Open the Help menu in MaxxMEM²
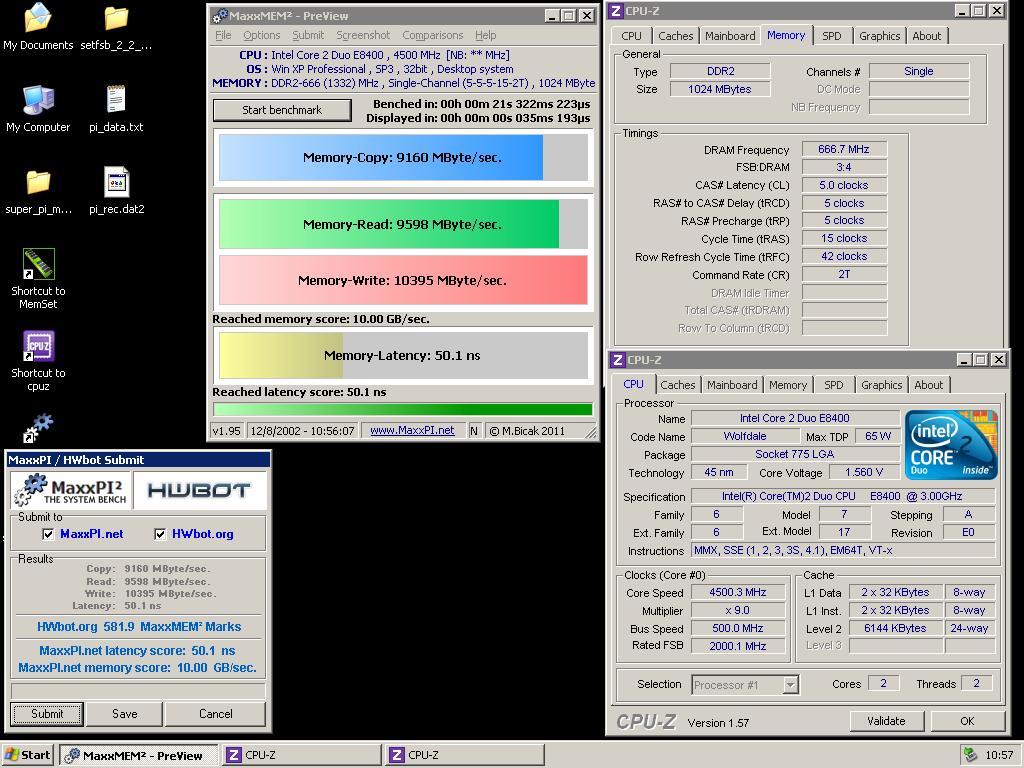1024x768 pixels. 485,35
